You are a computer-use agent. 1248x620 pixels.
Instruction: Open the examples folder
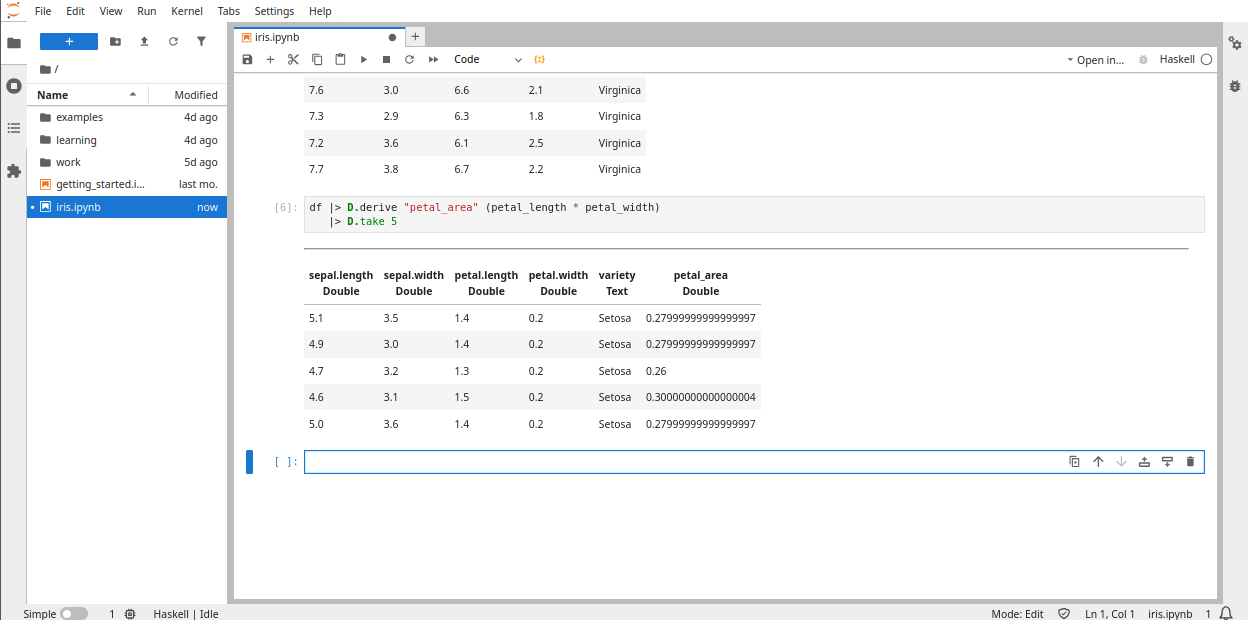(127, 117)
